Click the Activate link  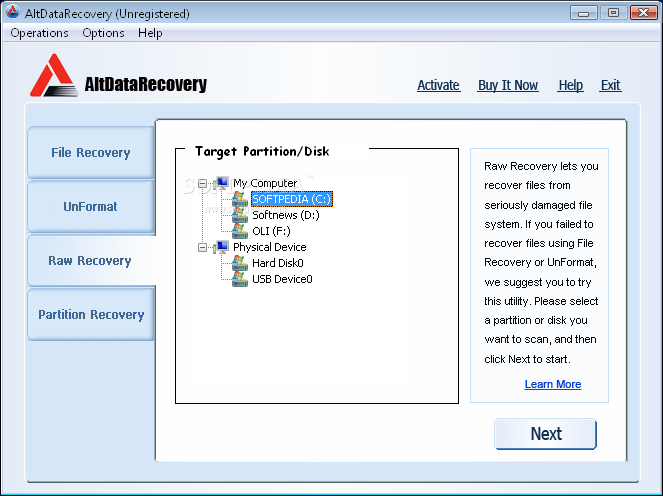[438, 85]
